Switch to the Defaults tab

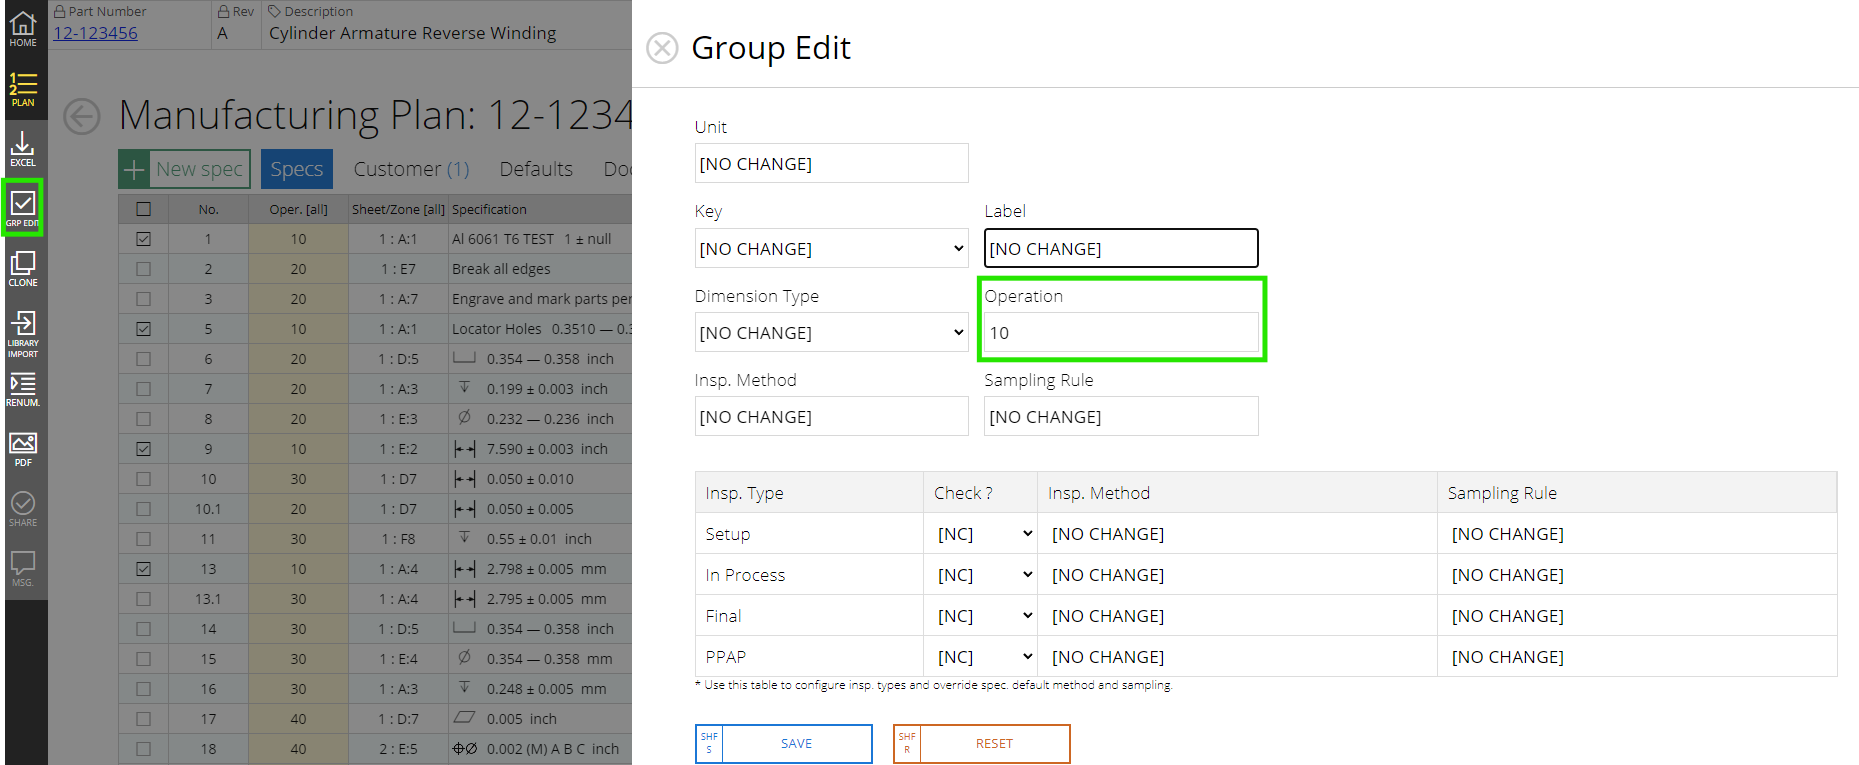point(536,169)
